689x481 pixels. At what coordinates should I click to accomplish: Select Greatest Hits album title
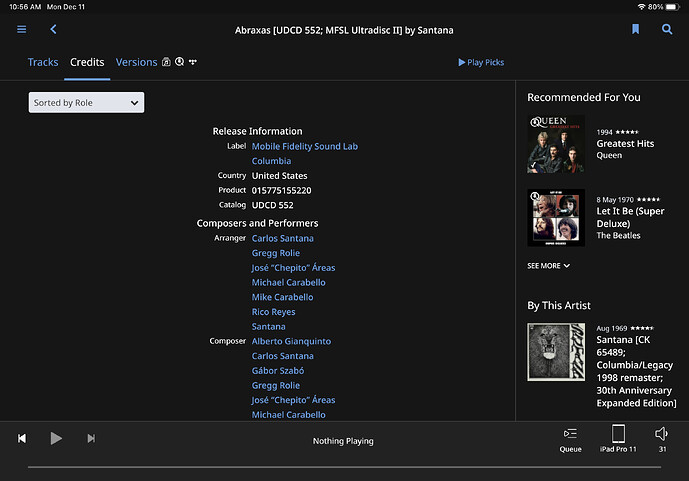625,144
